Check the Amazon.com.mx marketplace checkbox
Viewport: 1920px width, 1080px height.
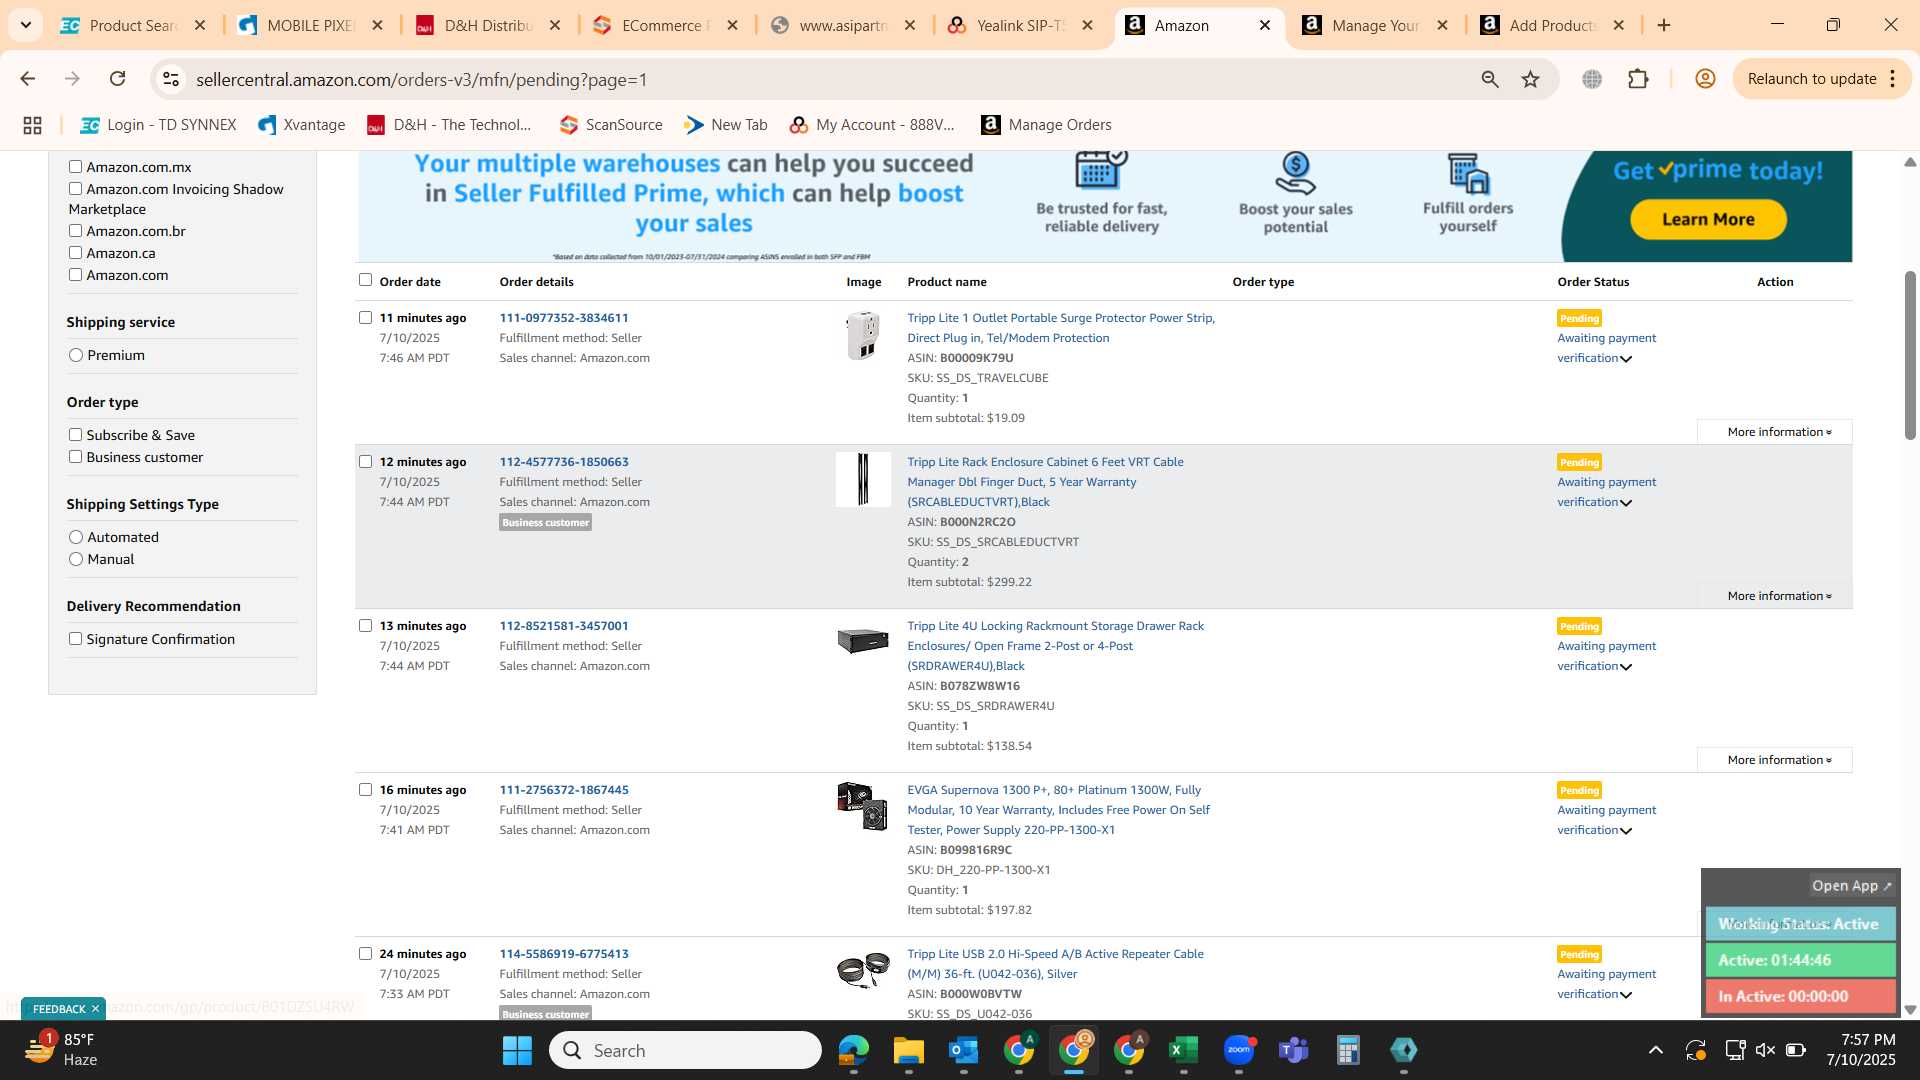75,167
